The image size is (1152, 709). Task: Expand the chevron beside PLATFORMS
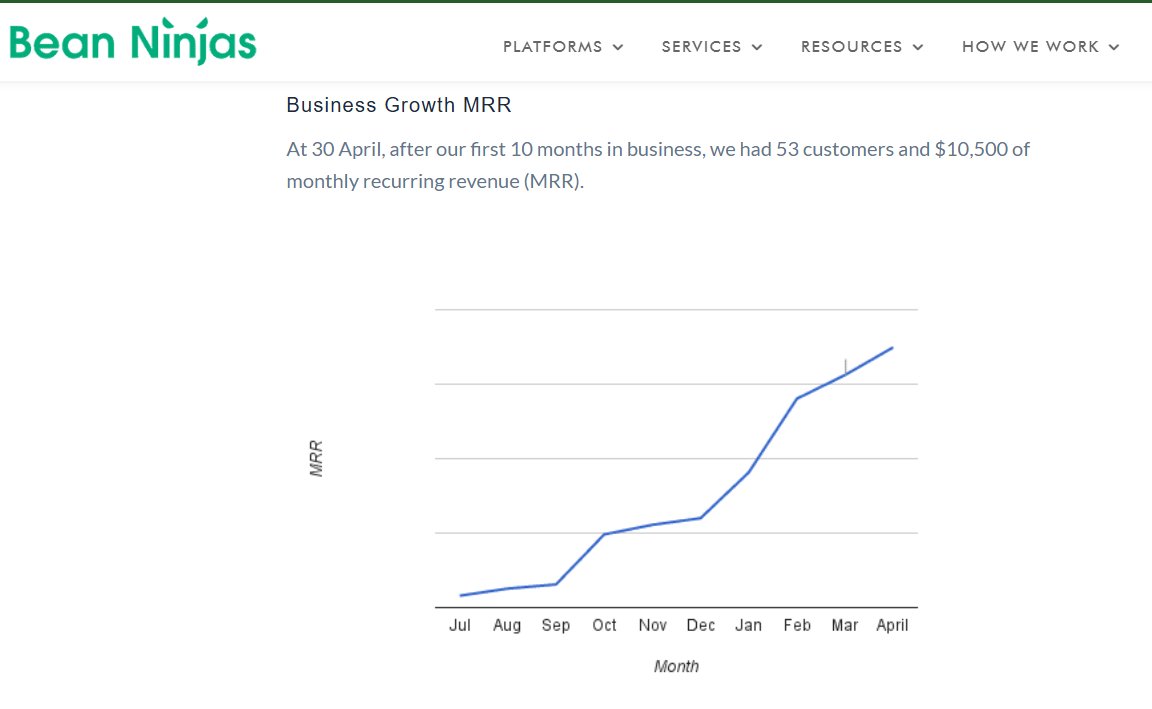[618, 47]
